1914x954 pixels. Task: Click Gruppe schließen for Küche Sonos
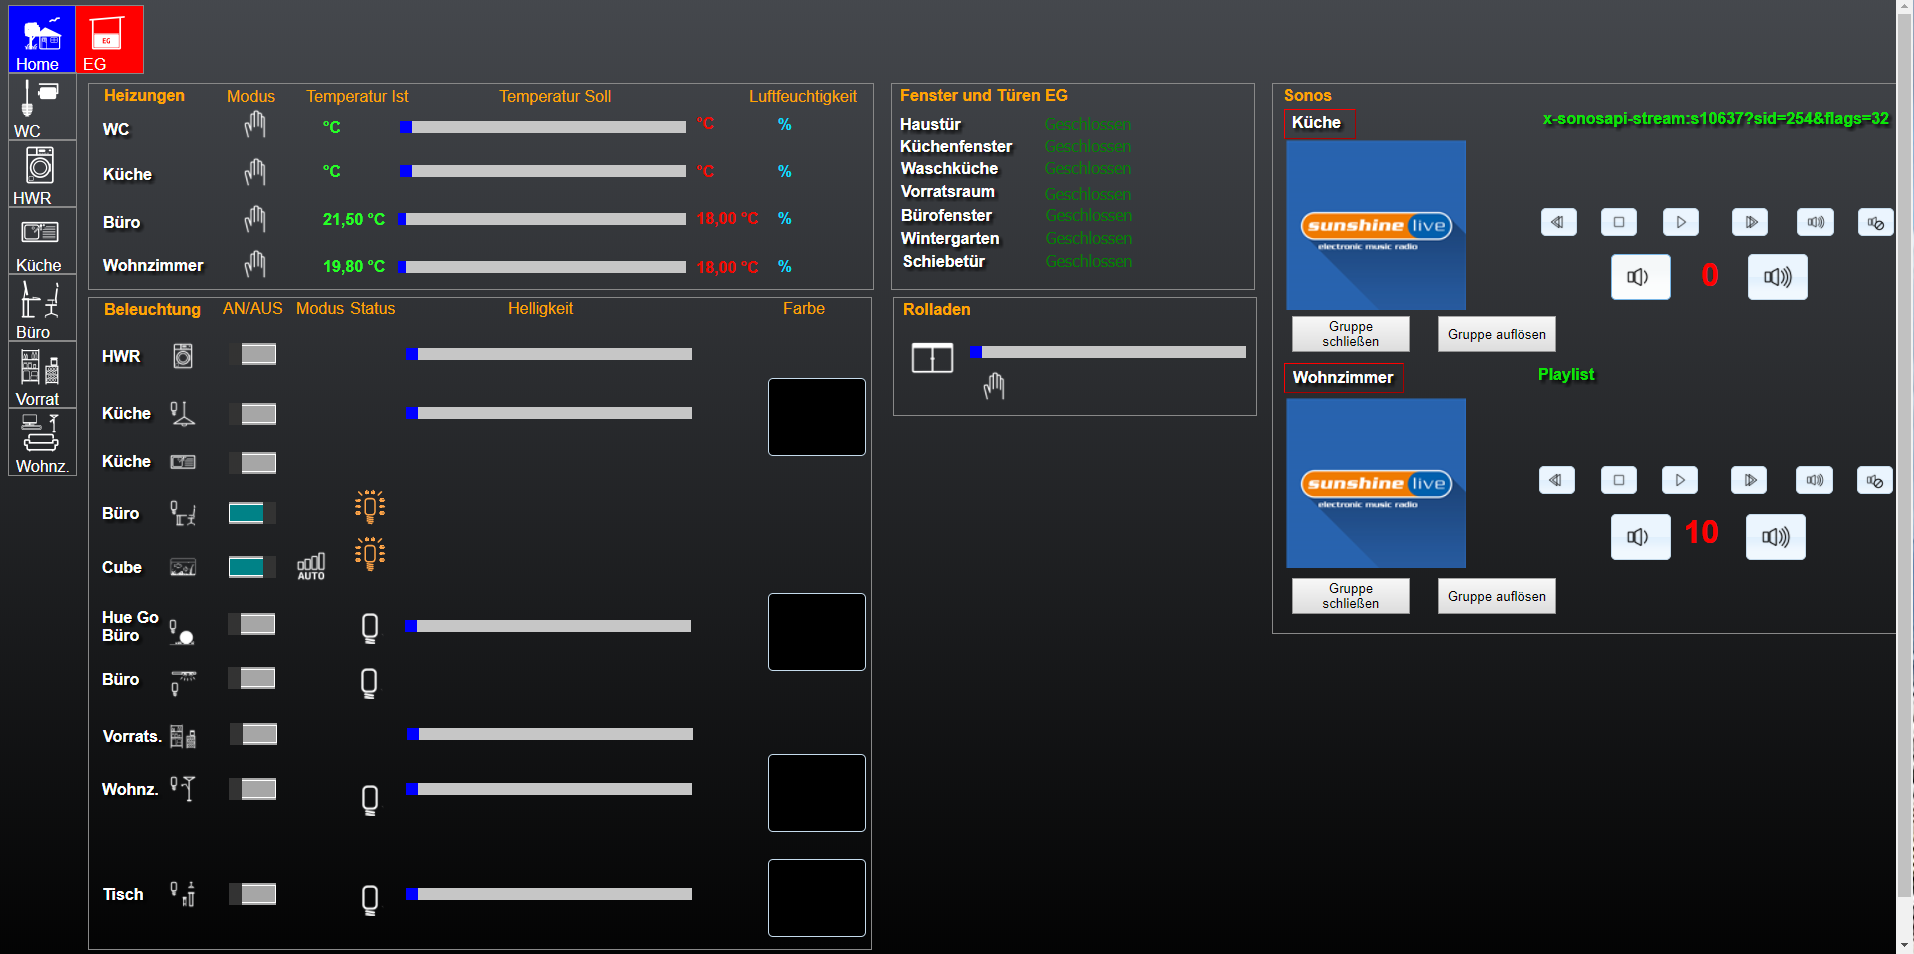(1351, 334)
